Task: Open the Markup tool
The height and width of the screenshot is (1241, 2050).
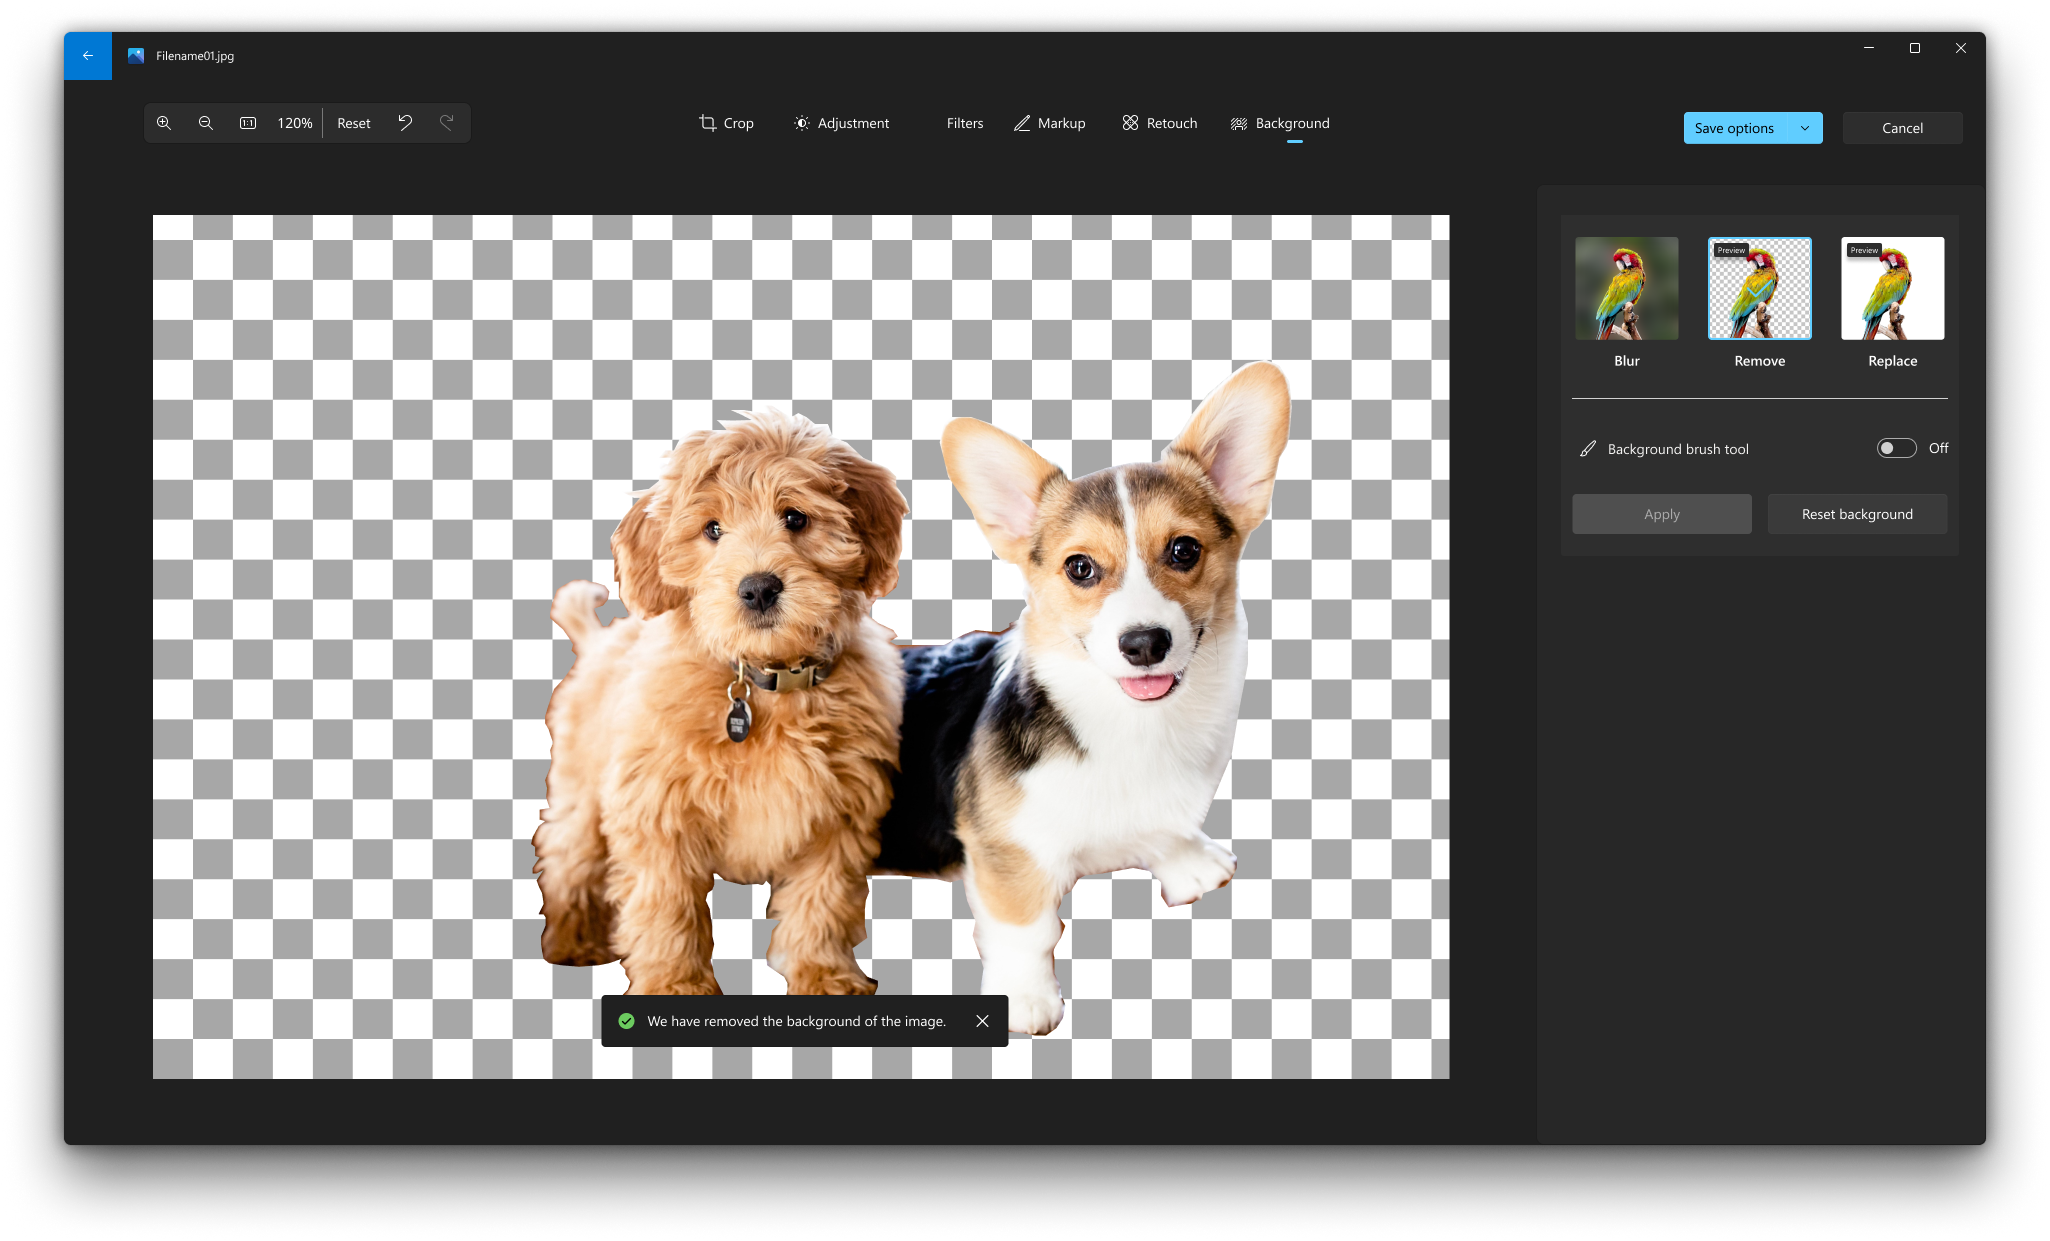Action: coord(1048,123)
